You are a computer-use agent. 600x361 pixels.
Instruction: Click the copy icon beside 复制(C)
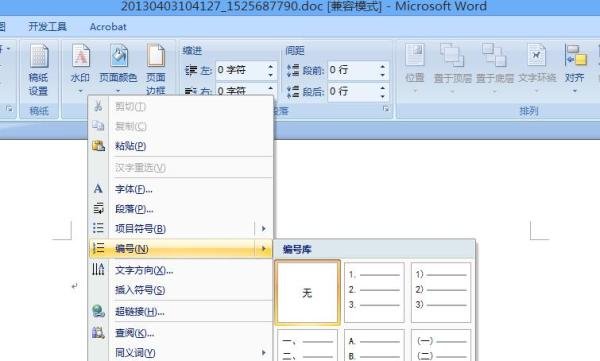point(98,126)
